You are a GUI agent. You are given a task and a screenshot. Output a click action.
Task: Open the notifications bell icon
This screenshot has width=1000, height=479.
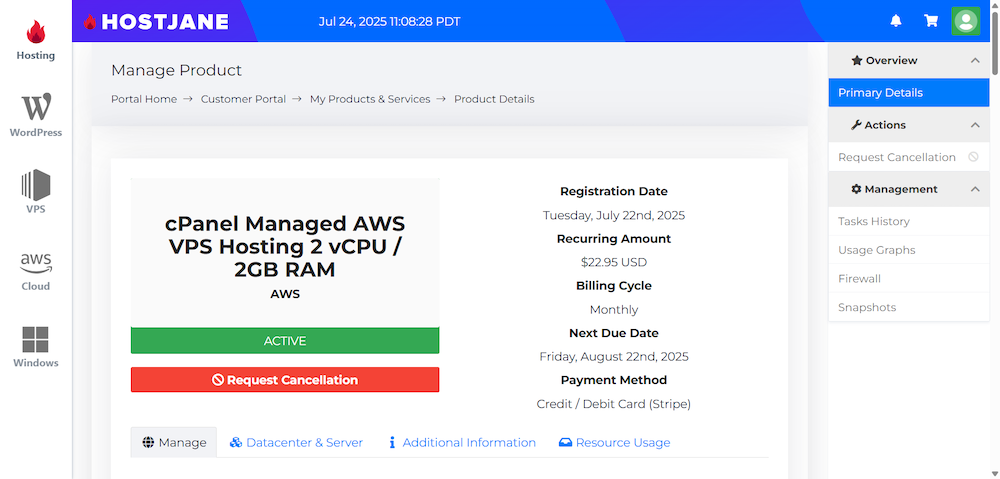click(896, 21)
